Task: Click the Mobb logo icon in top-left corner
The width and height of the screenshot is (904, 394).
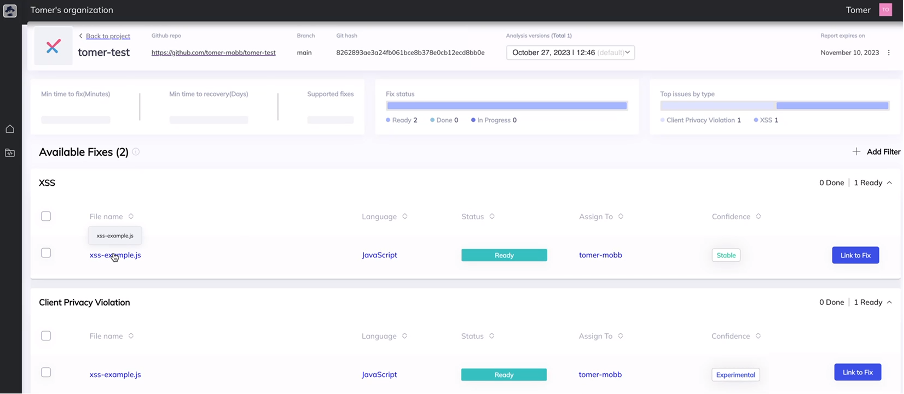Action: tap(10, 10)
